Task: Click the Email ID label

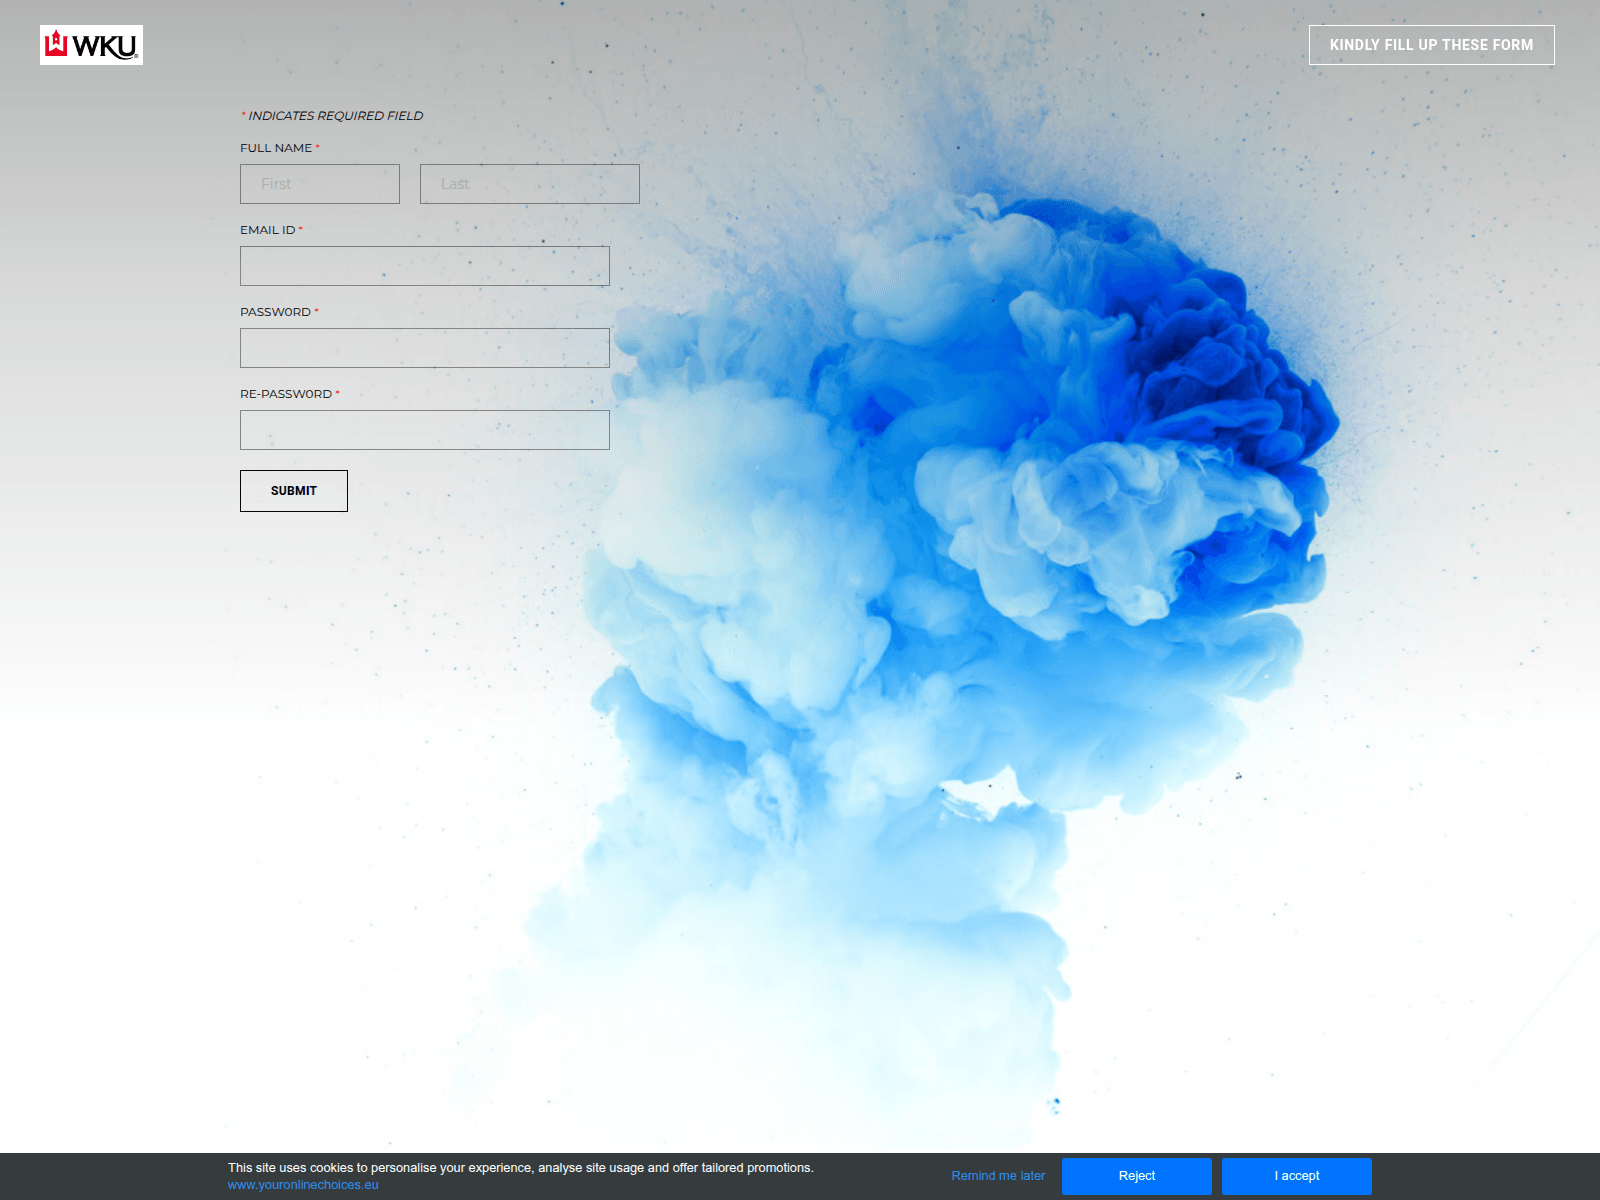Action: (x=271, y=230)
